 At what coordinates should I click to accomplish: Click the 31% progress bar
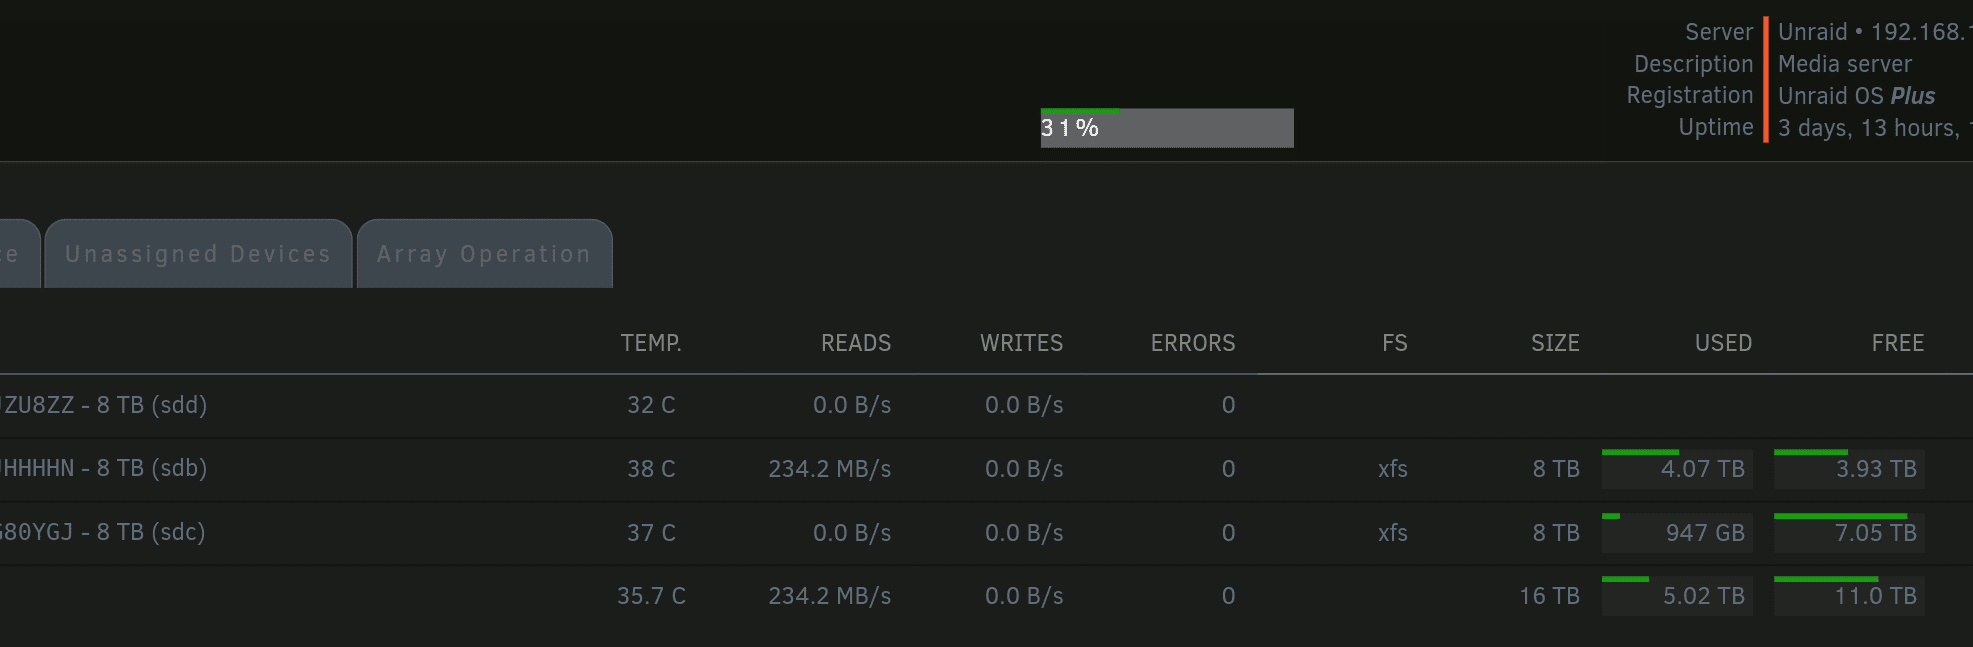pyautogui.click(x=1167, y=128)
